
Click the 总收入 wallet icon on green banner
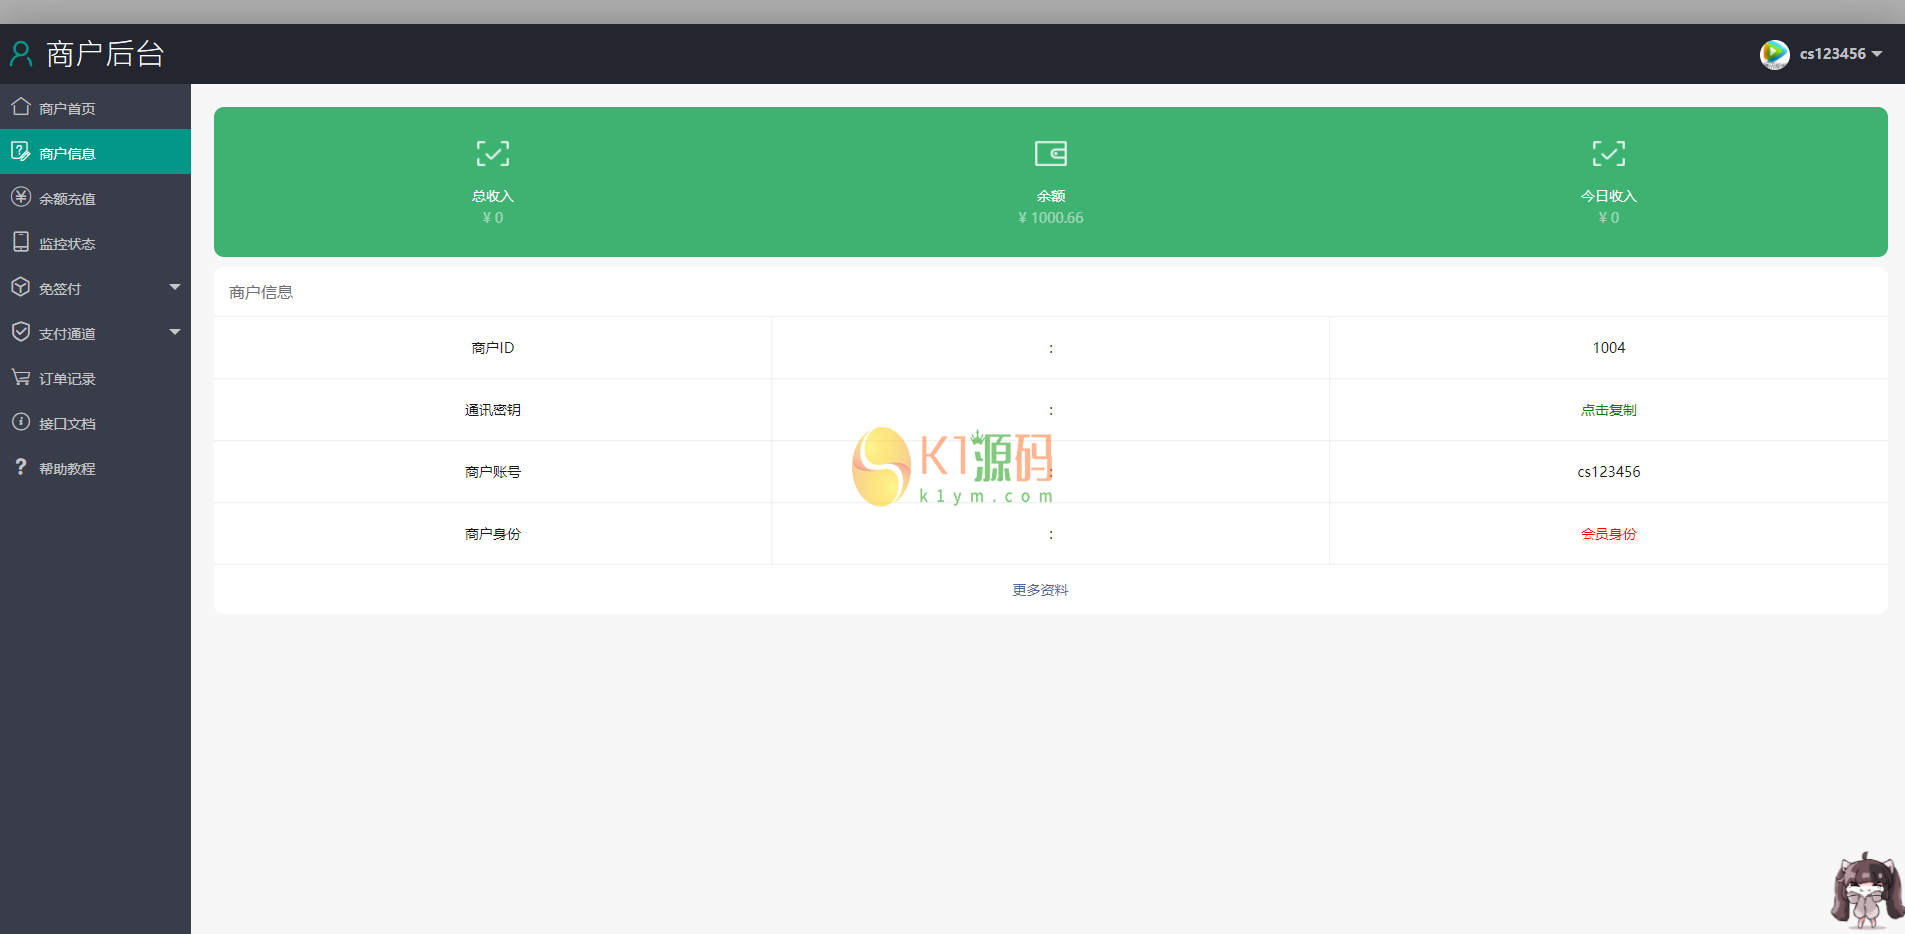pyautogui.click(x=492, y=153)
